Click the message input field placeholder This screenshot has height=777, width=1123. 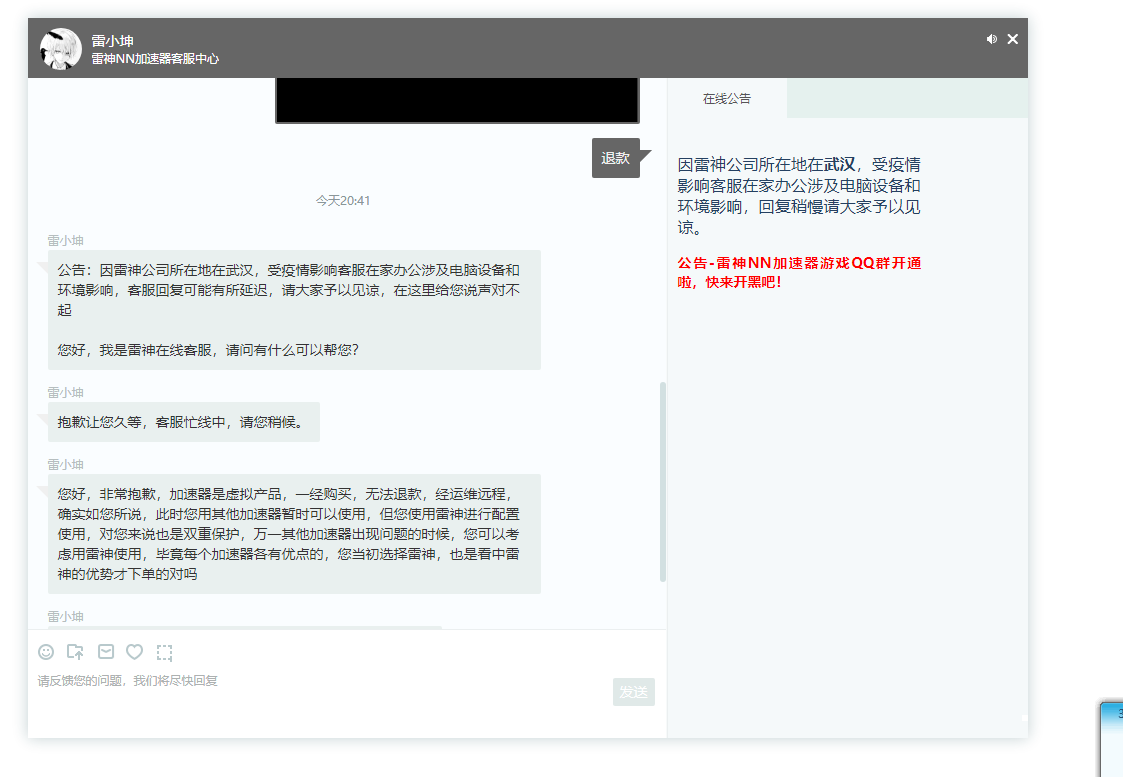pos(128,681)
